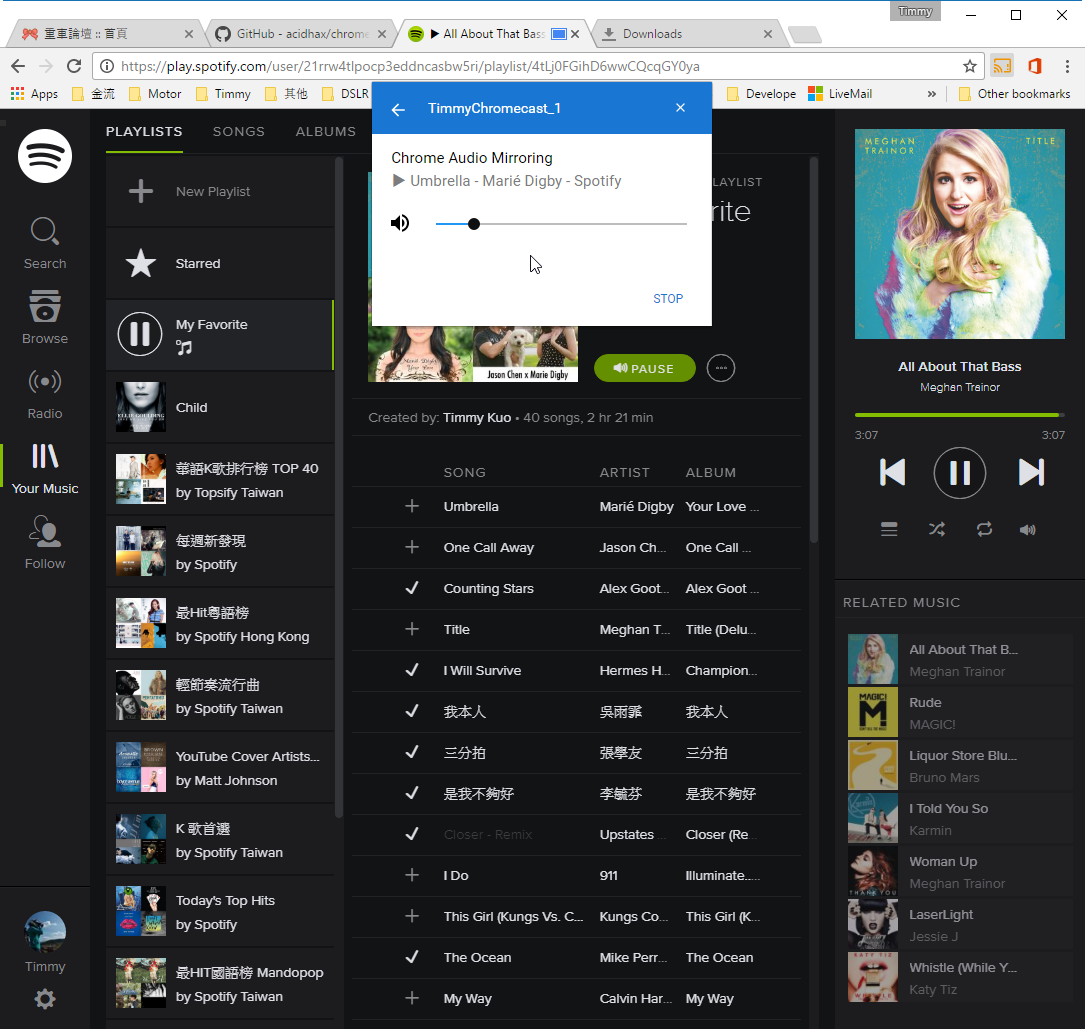Switch to ALBUMS tab
Image resolution: width=1085 pixels, height=1029 pixels.
pyautogui.click(x=325, y=131)
